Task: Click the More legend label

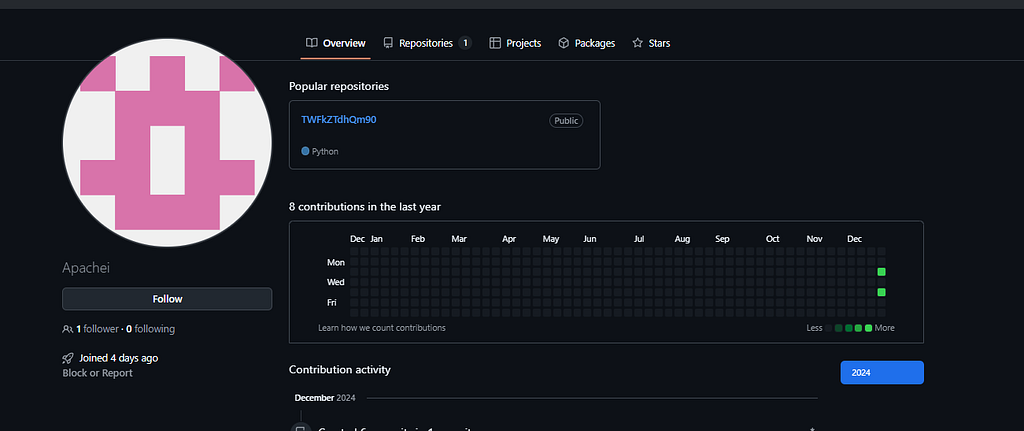Action: [x=885, y=328]
